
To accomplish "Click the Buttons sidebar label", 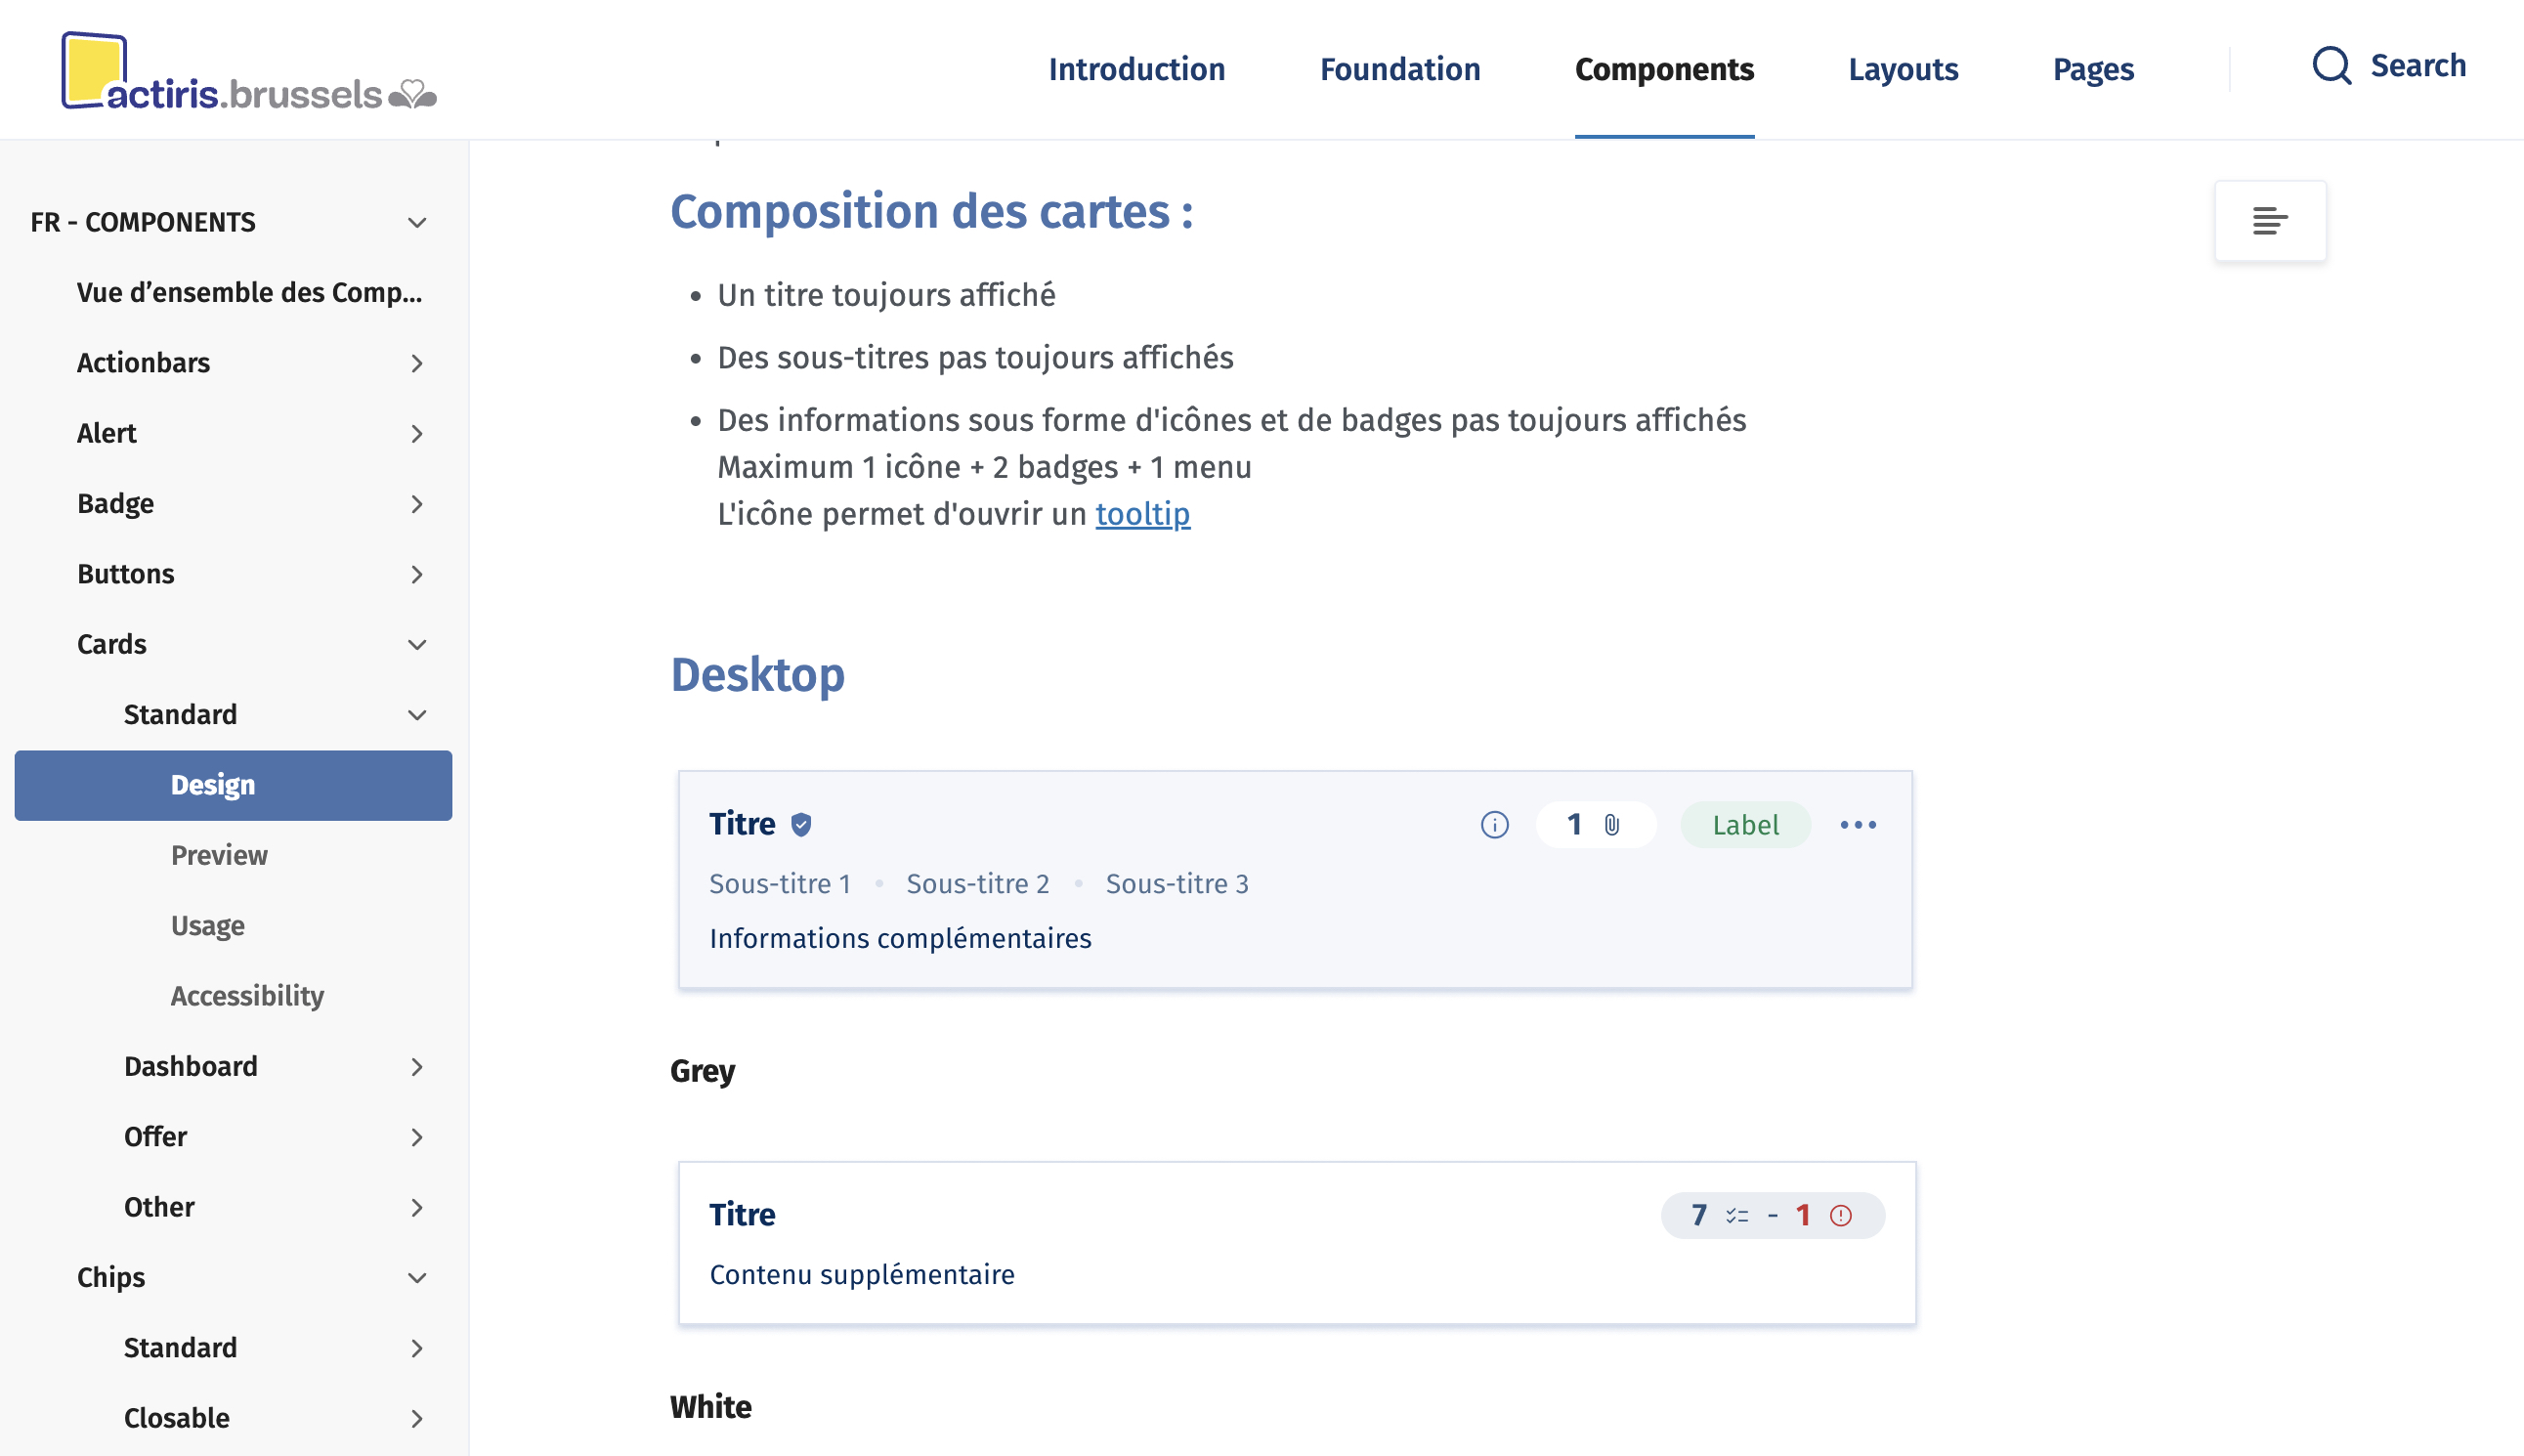I will (125, 574).
